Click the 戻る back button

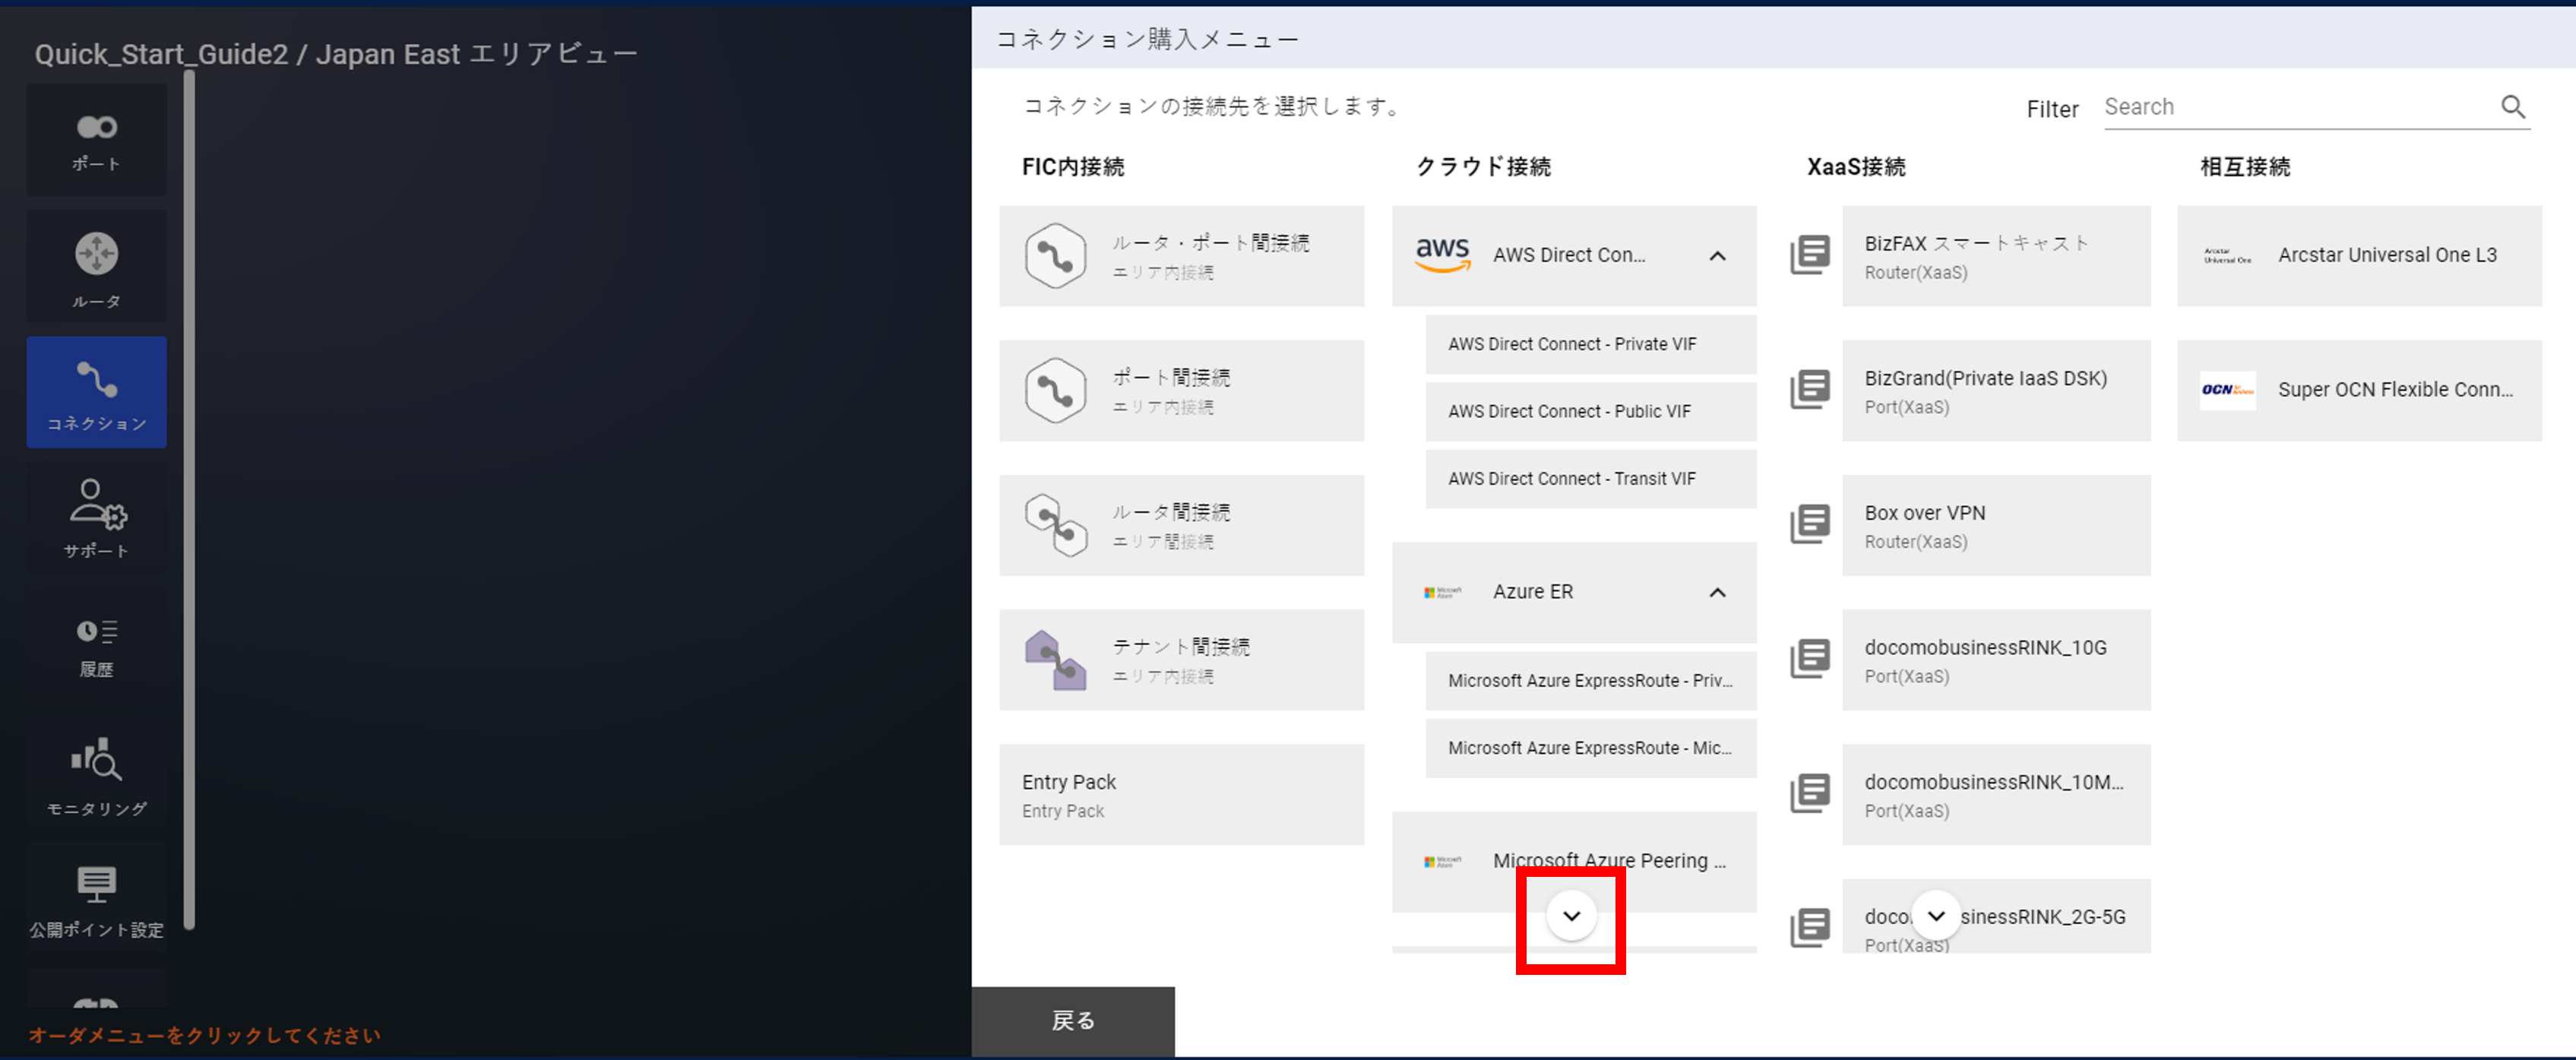[x=1073, y=1020]
